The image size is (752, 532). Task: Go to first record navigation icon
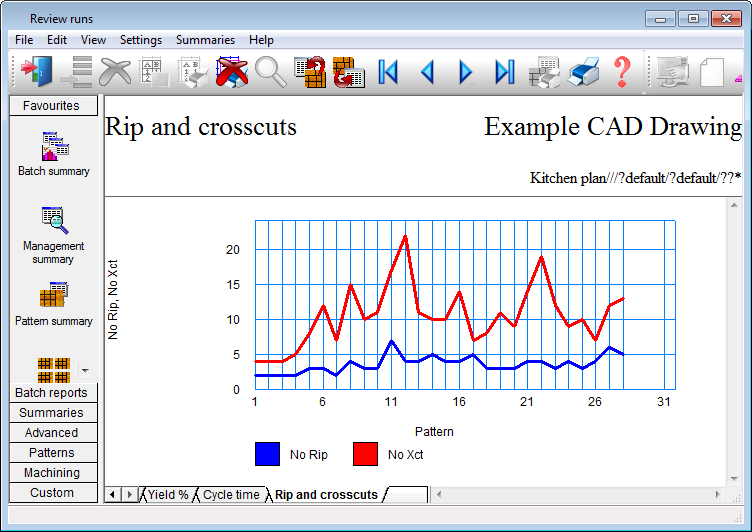(x=388, y=72)
